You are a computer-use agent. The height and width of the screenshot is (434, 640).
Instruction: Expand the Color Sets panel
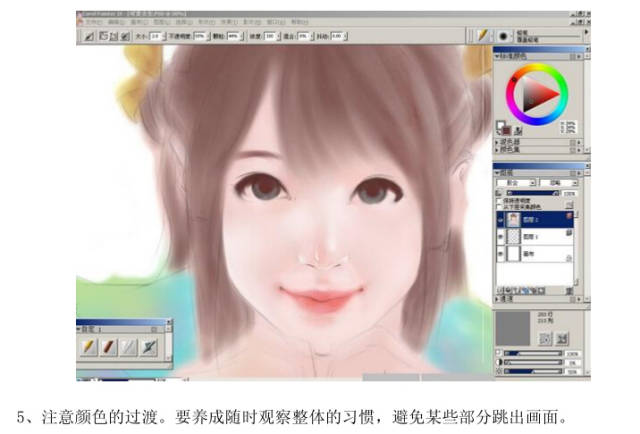click(497, 149)
